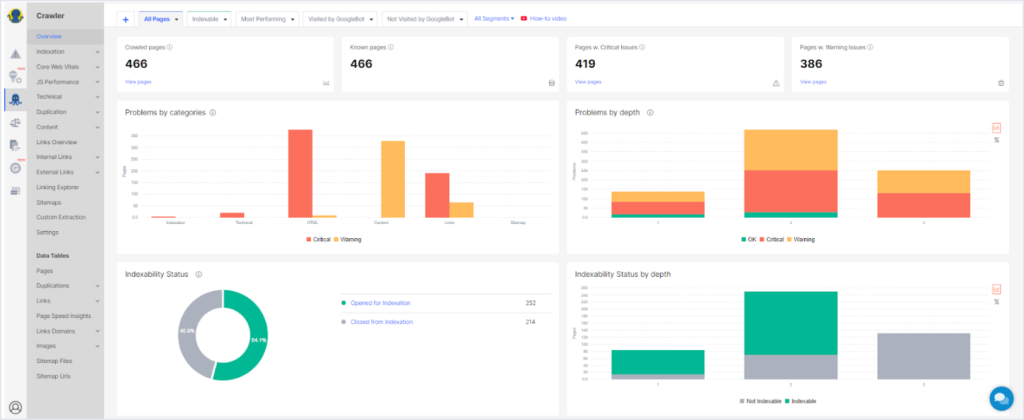Open Links Overview in the sidebar
1024x420 pixels.
pyautogui.click(x=56, y=142)
